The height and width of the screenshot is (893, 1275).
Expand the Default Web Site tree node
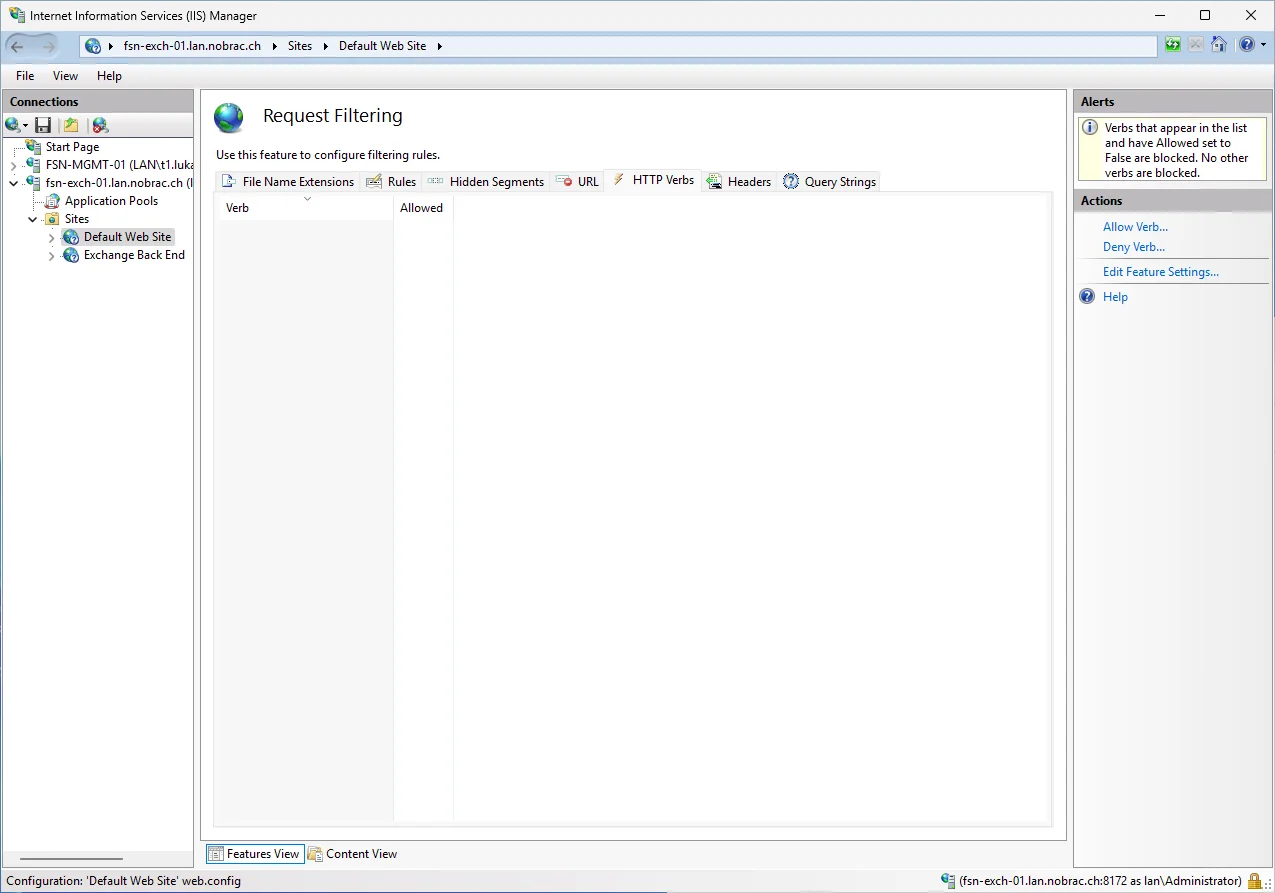pyautogui.click(x=52, y=237)
